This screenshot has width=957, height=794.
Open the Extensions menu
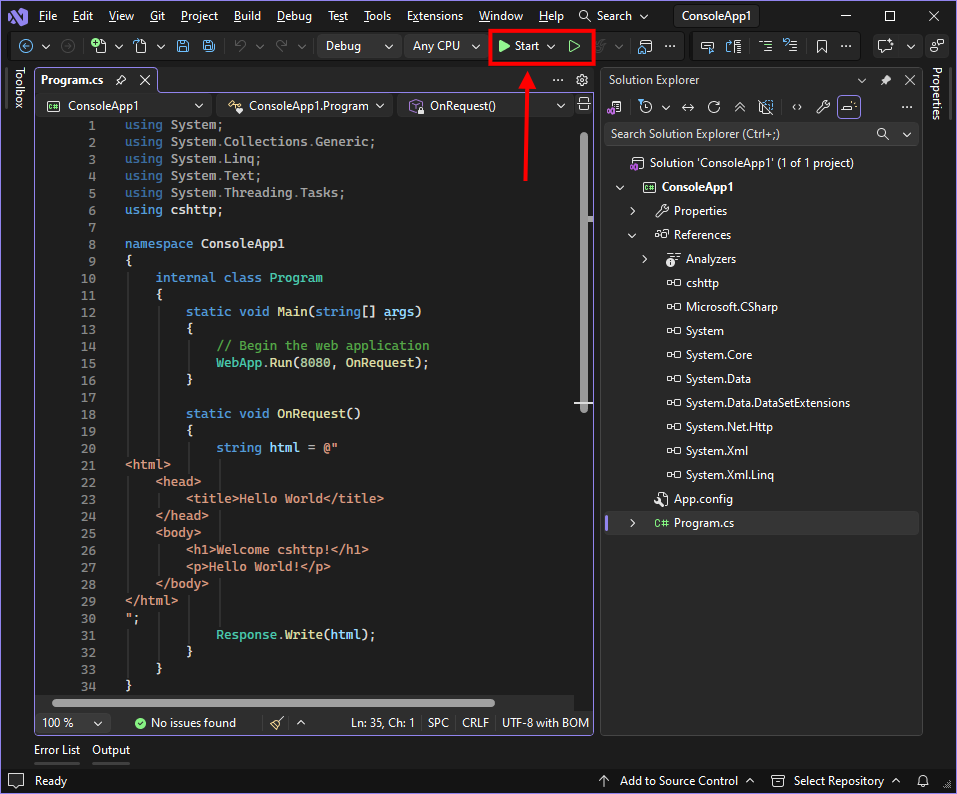[435, 16]
